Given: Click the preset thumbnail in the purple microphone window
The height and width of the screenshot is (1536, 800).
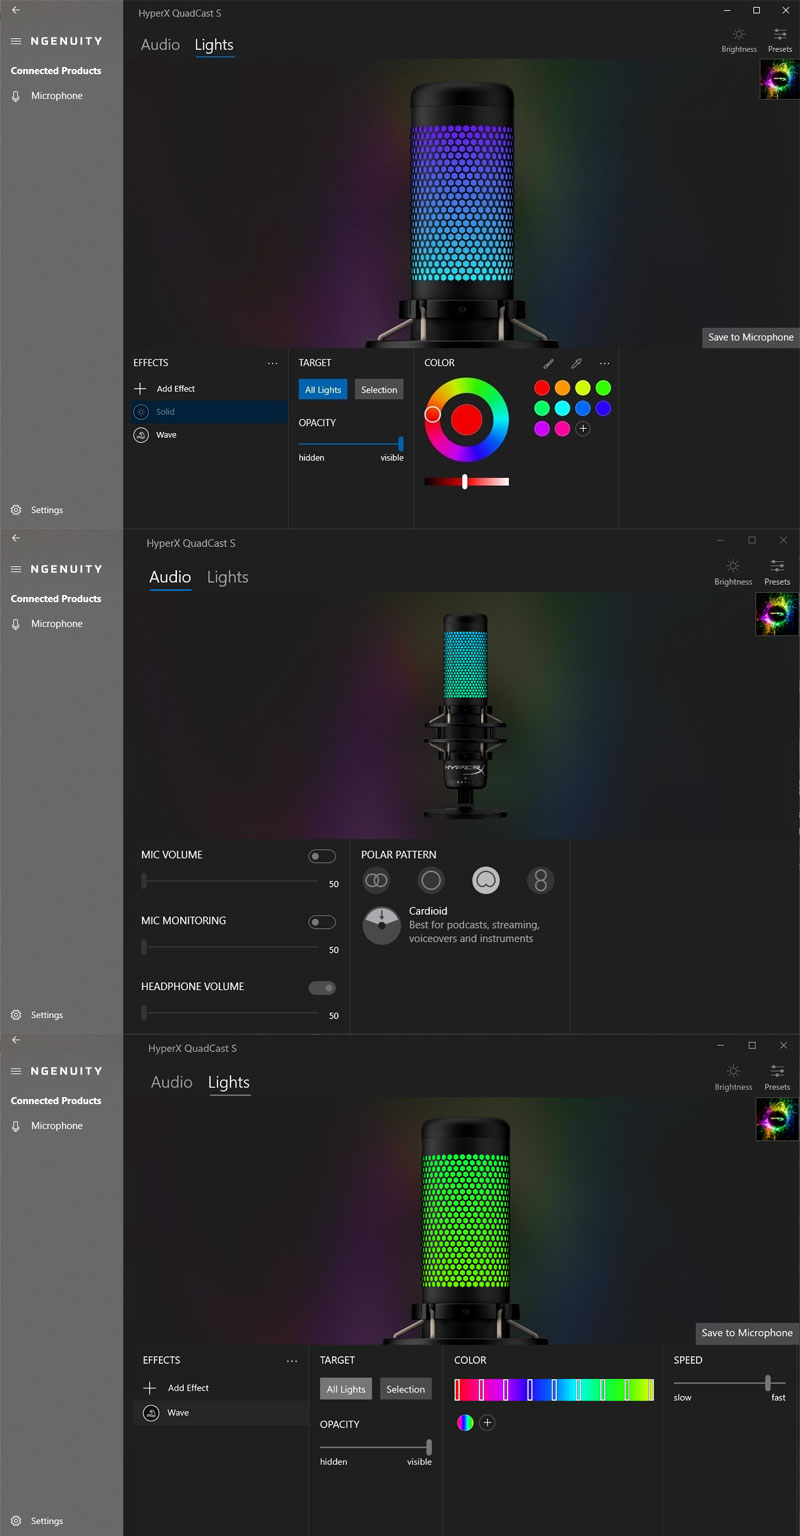Looking at the screenshot, I should (x=780, y=79).
